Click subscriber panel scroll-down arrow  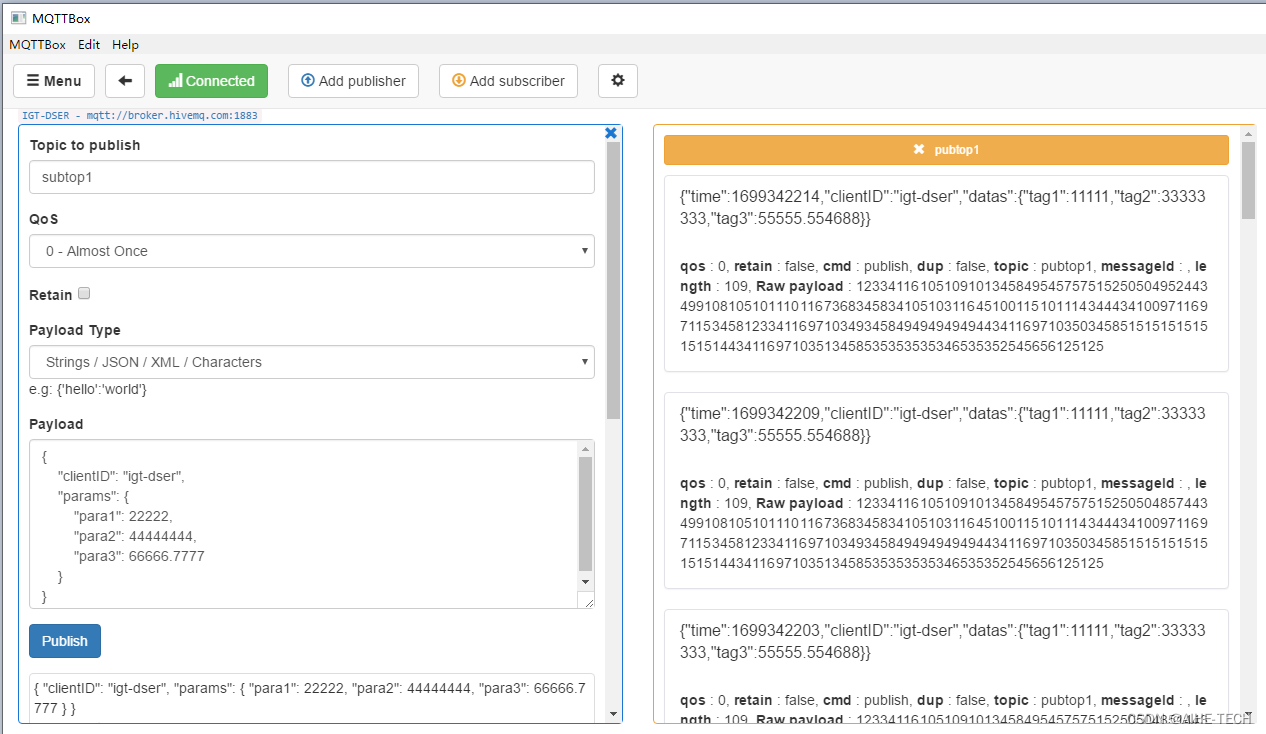point(1248,714)
